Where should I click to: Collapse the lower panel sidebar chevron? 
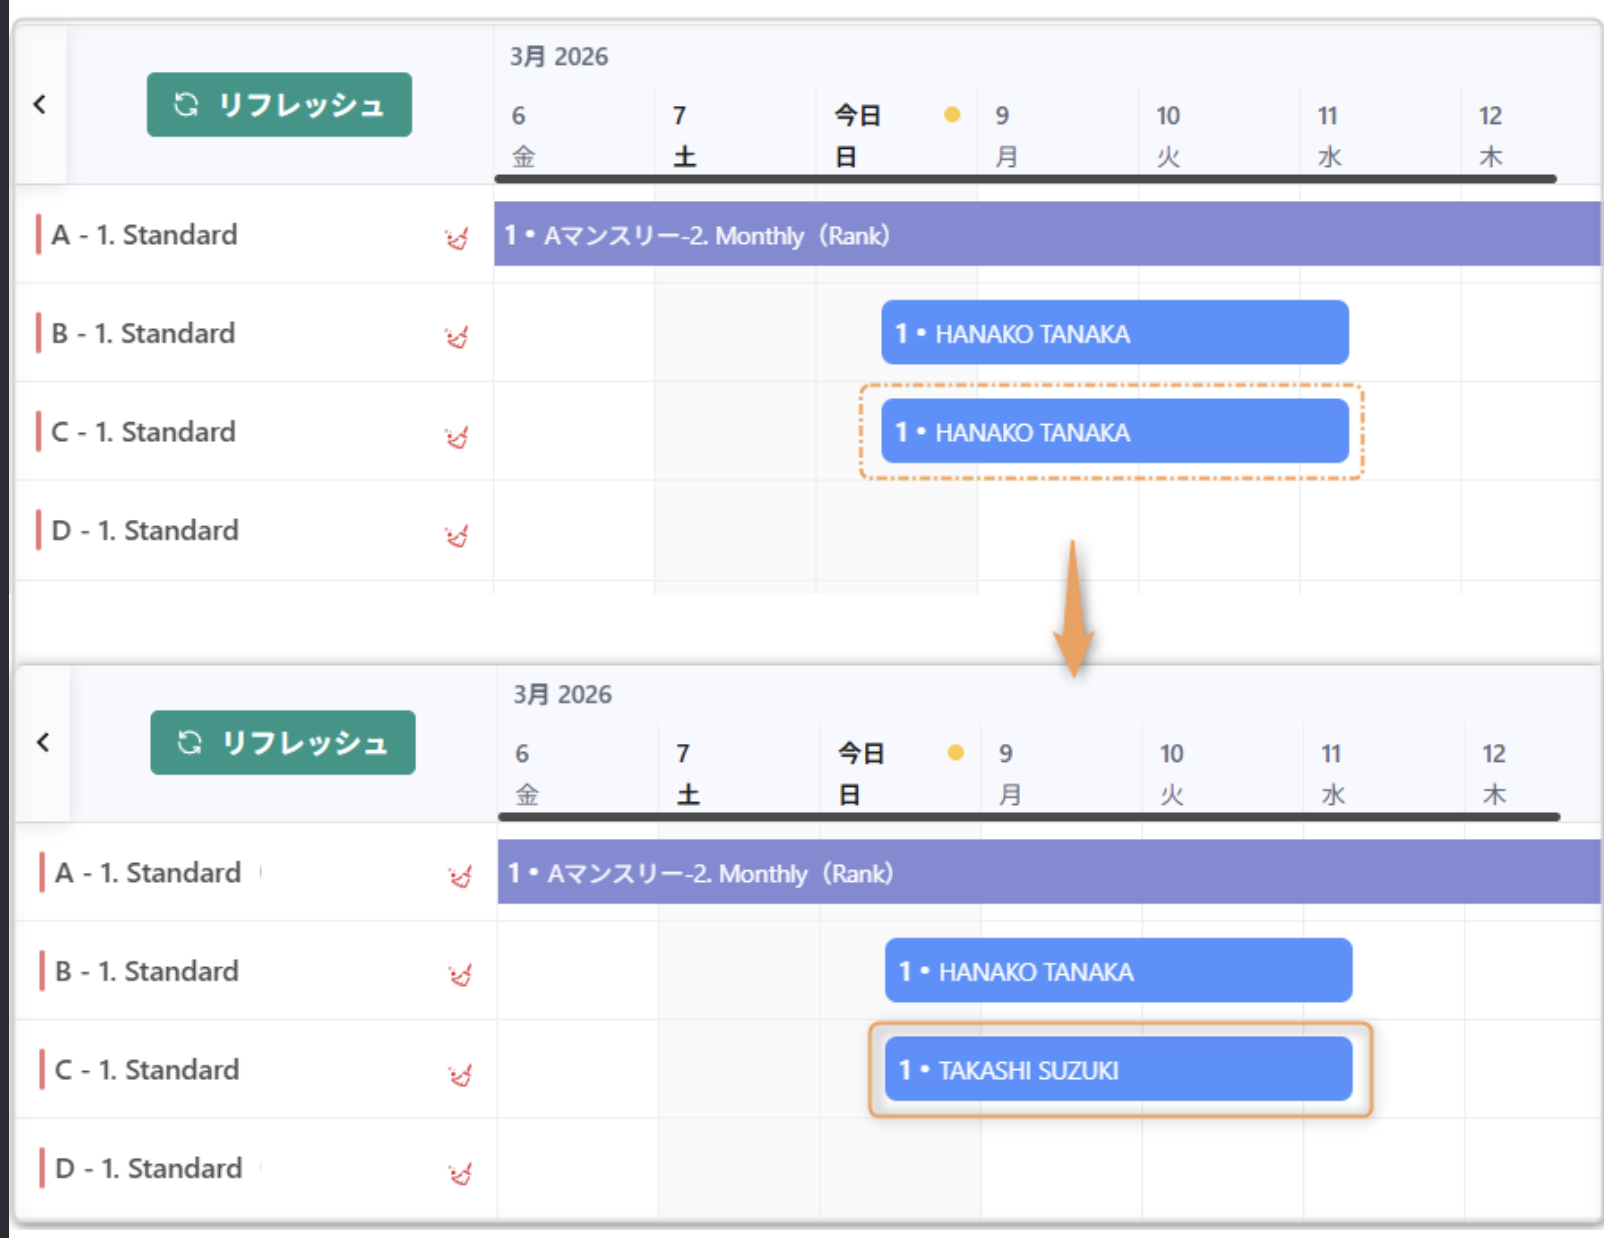(42, 742)
